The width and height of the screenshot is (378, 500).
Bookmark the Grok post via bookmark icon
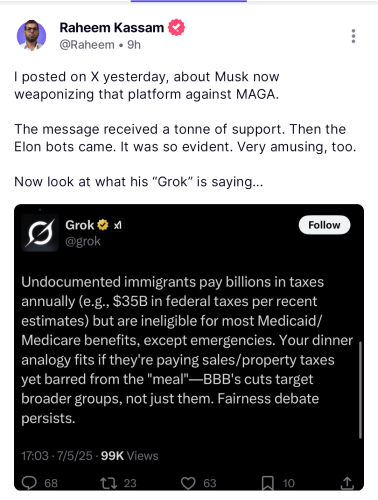267,483
